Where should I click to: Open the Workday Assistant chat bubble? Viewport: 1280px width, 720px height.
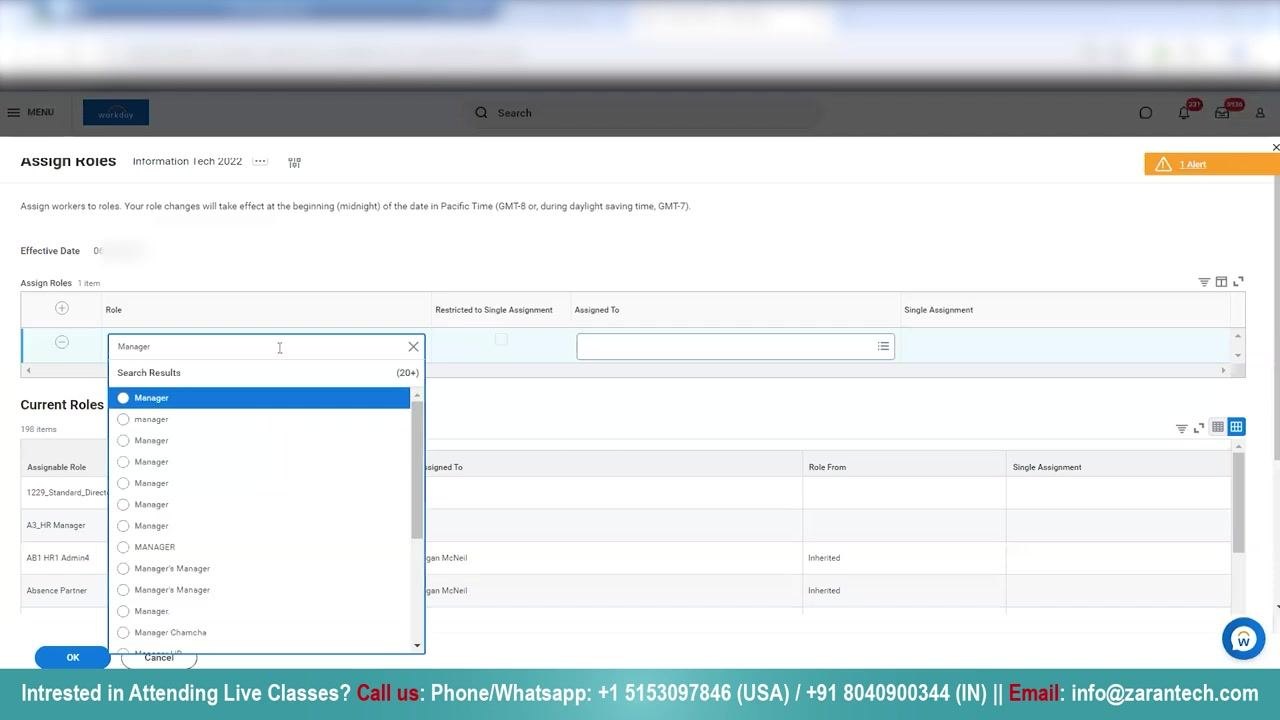pyautogui.click(x=1243, y=638)
